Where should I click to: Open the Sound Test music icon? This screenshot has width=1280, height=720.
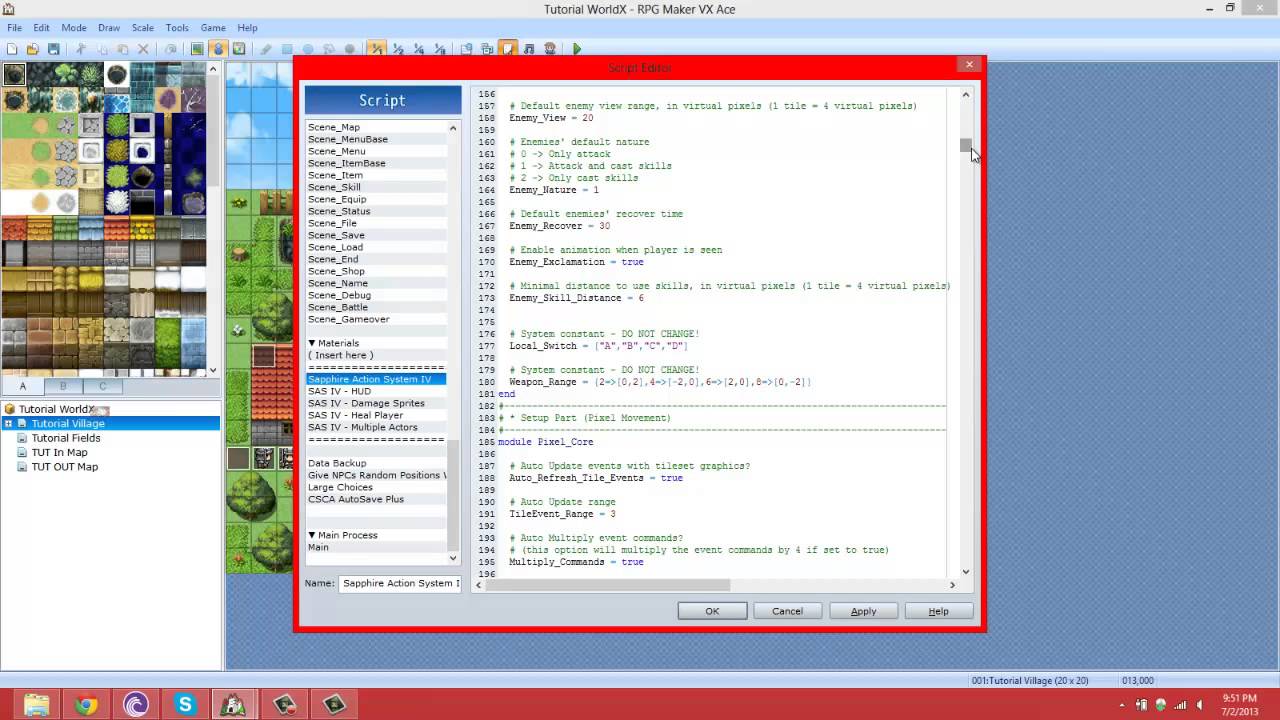coord(529,49)
